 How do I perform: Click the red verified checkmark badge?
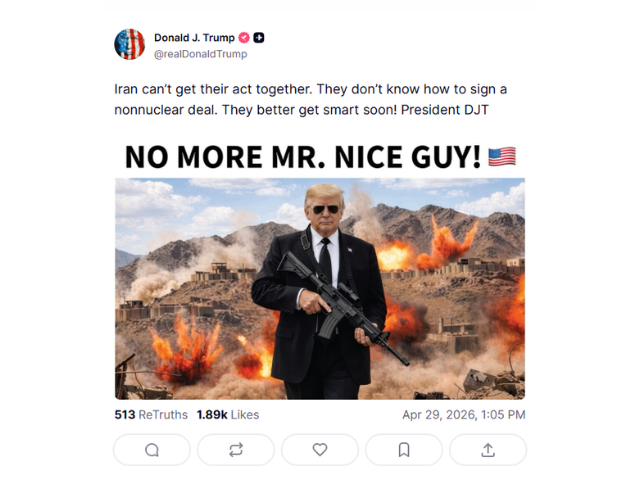pyautogui.click(x=244, y=38)
